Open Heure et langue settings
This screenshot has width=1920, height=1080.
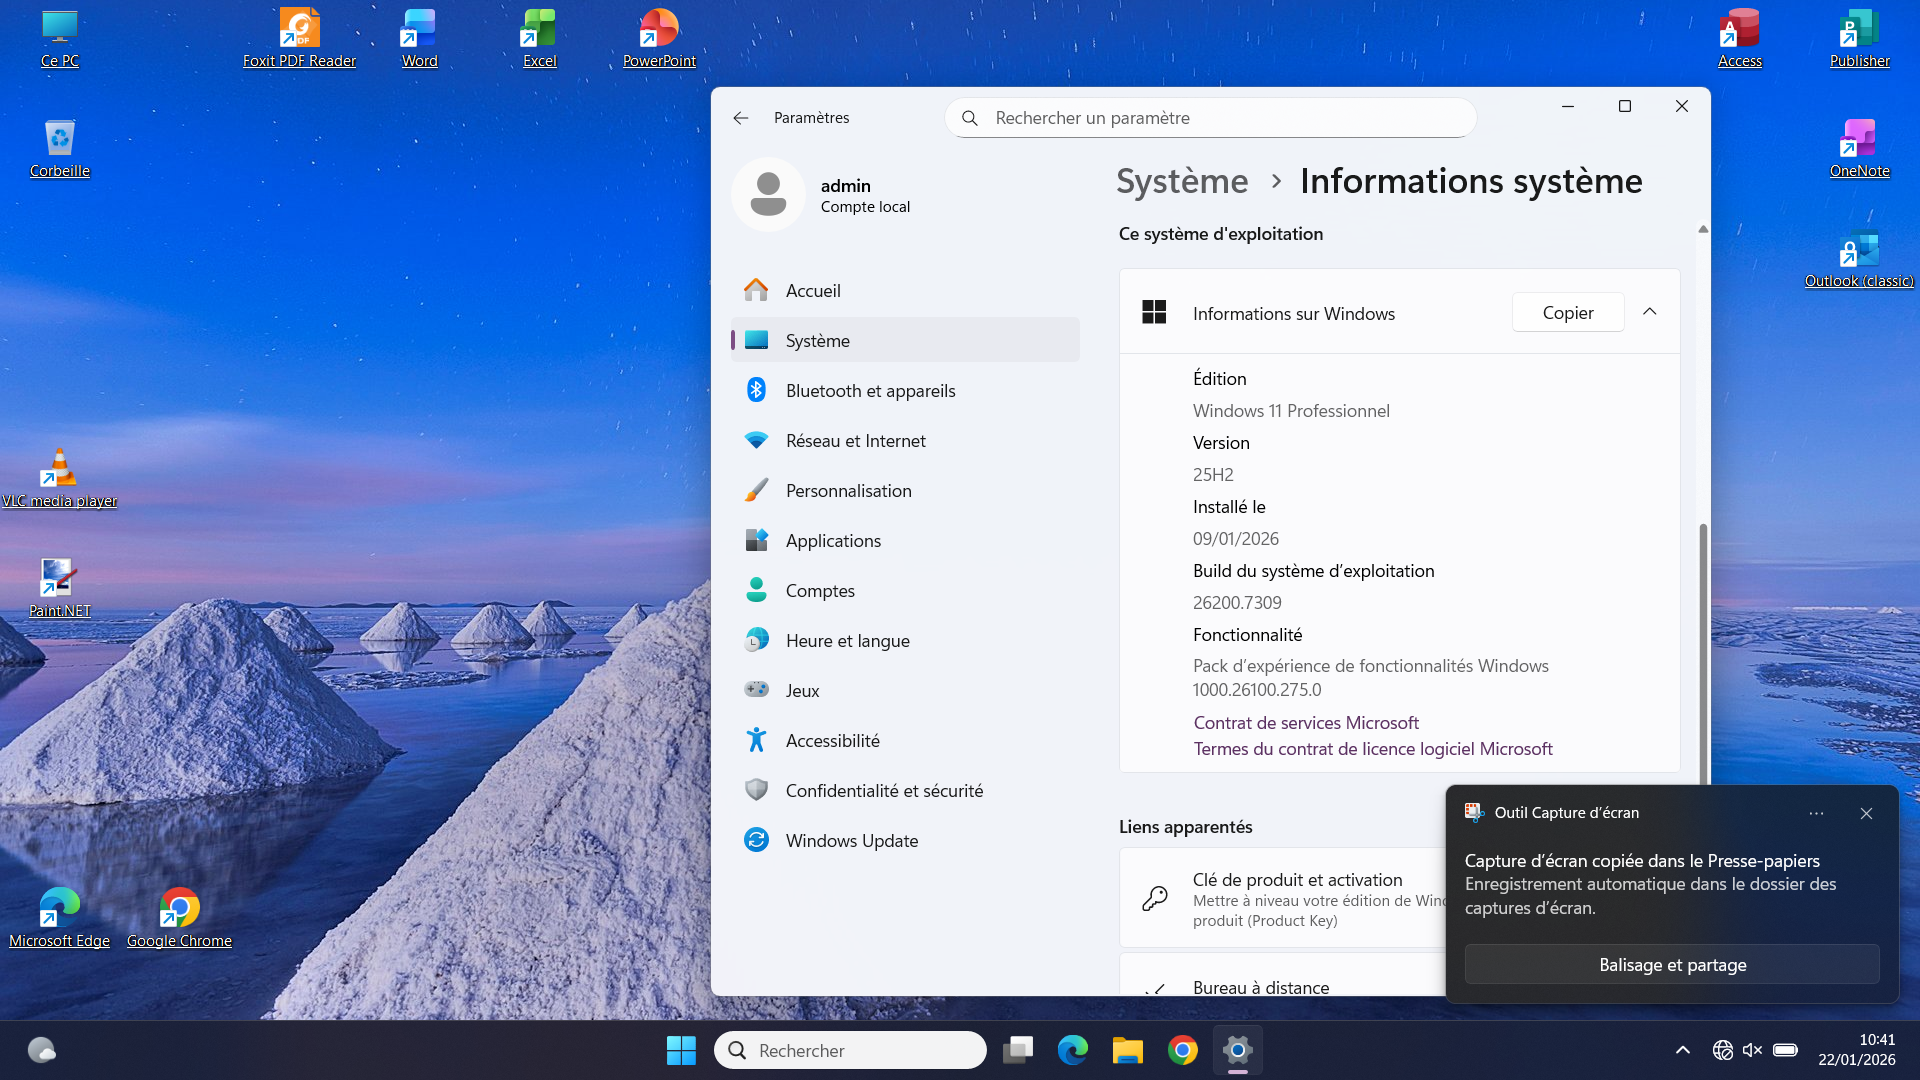click(906, 640)
